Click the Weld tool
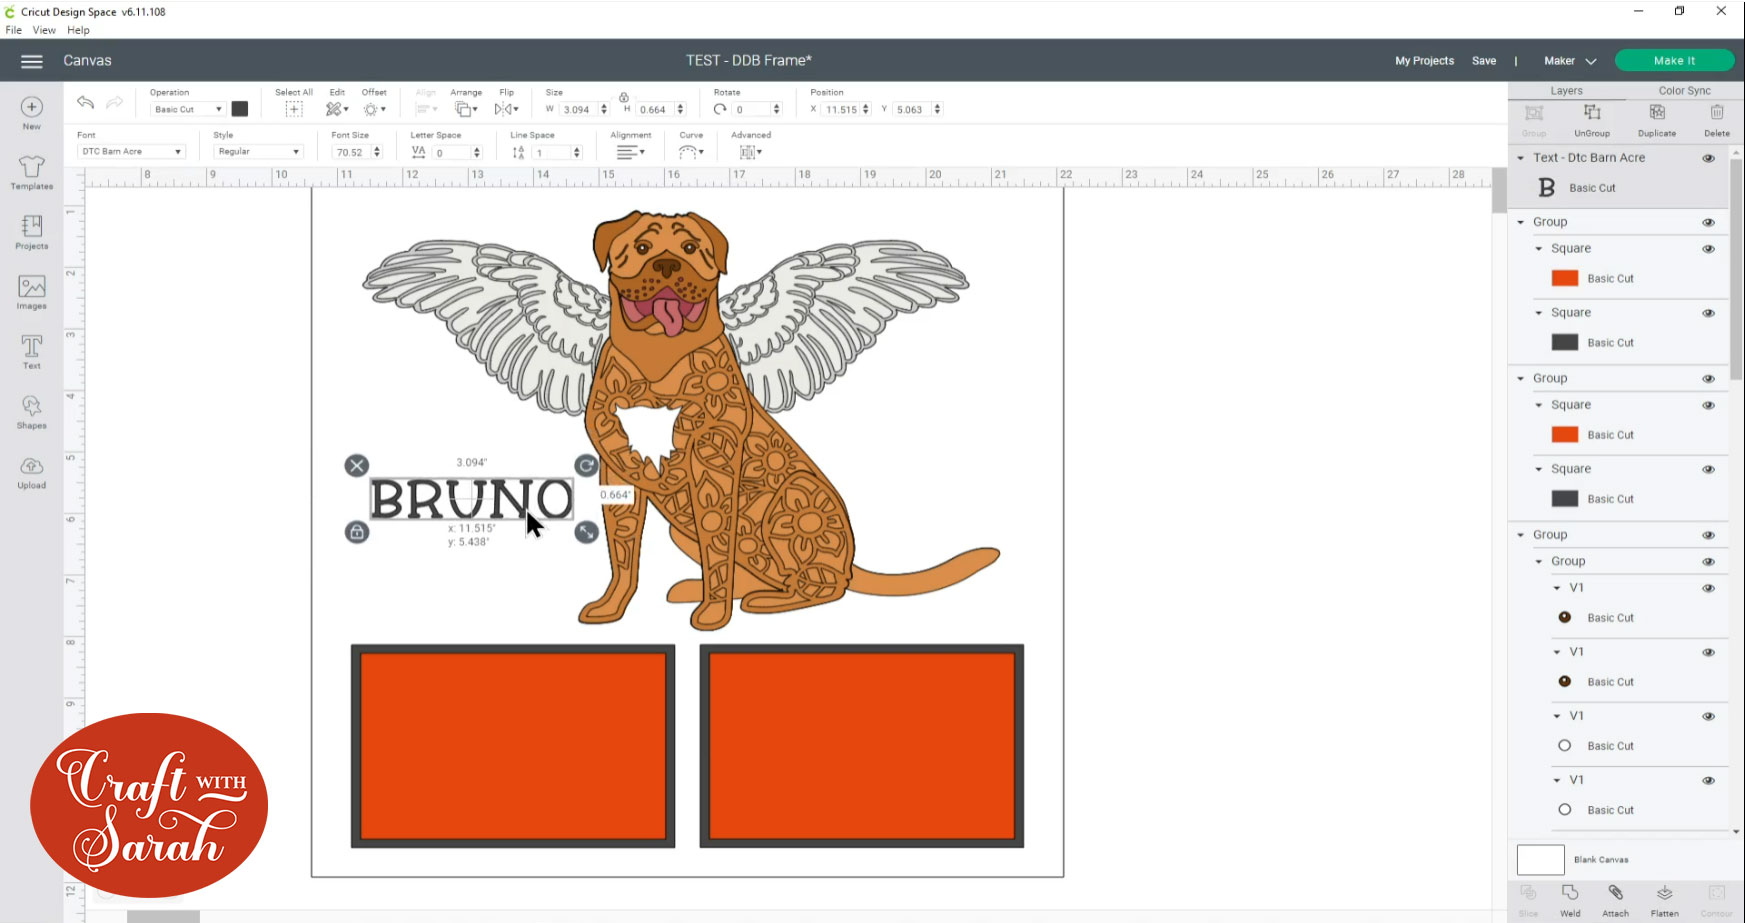 point(1570,898)
